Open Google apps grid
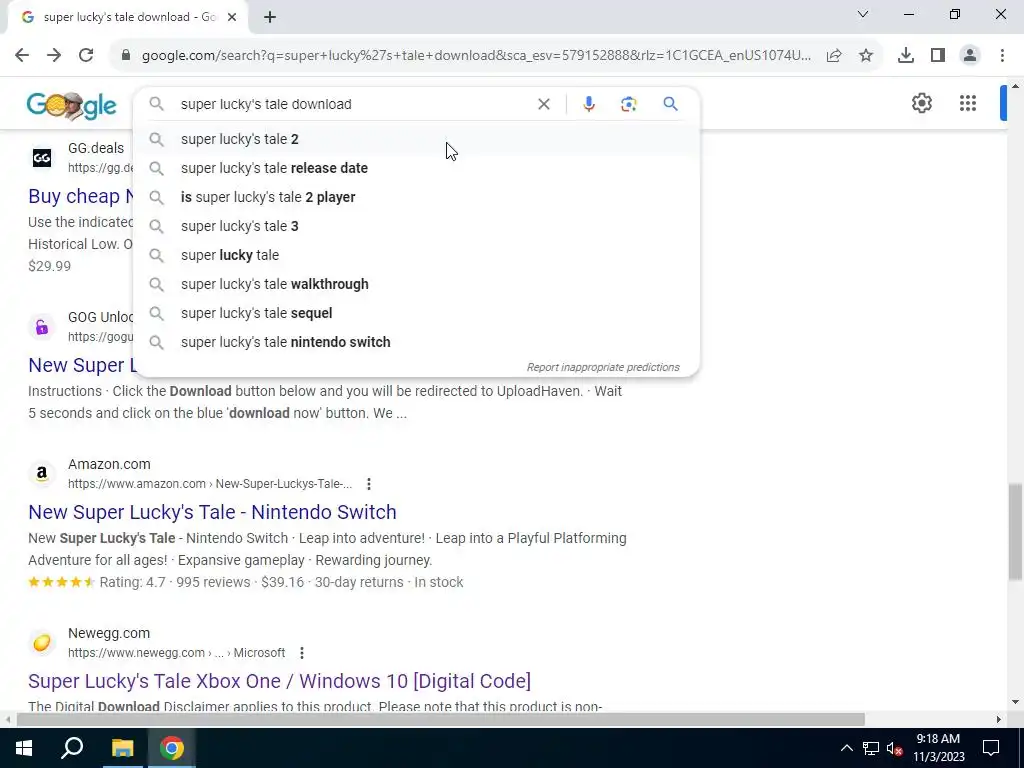Viewport: 1024px width, 768px height. click(968, 103)
